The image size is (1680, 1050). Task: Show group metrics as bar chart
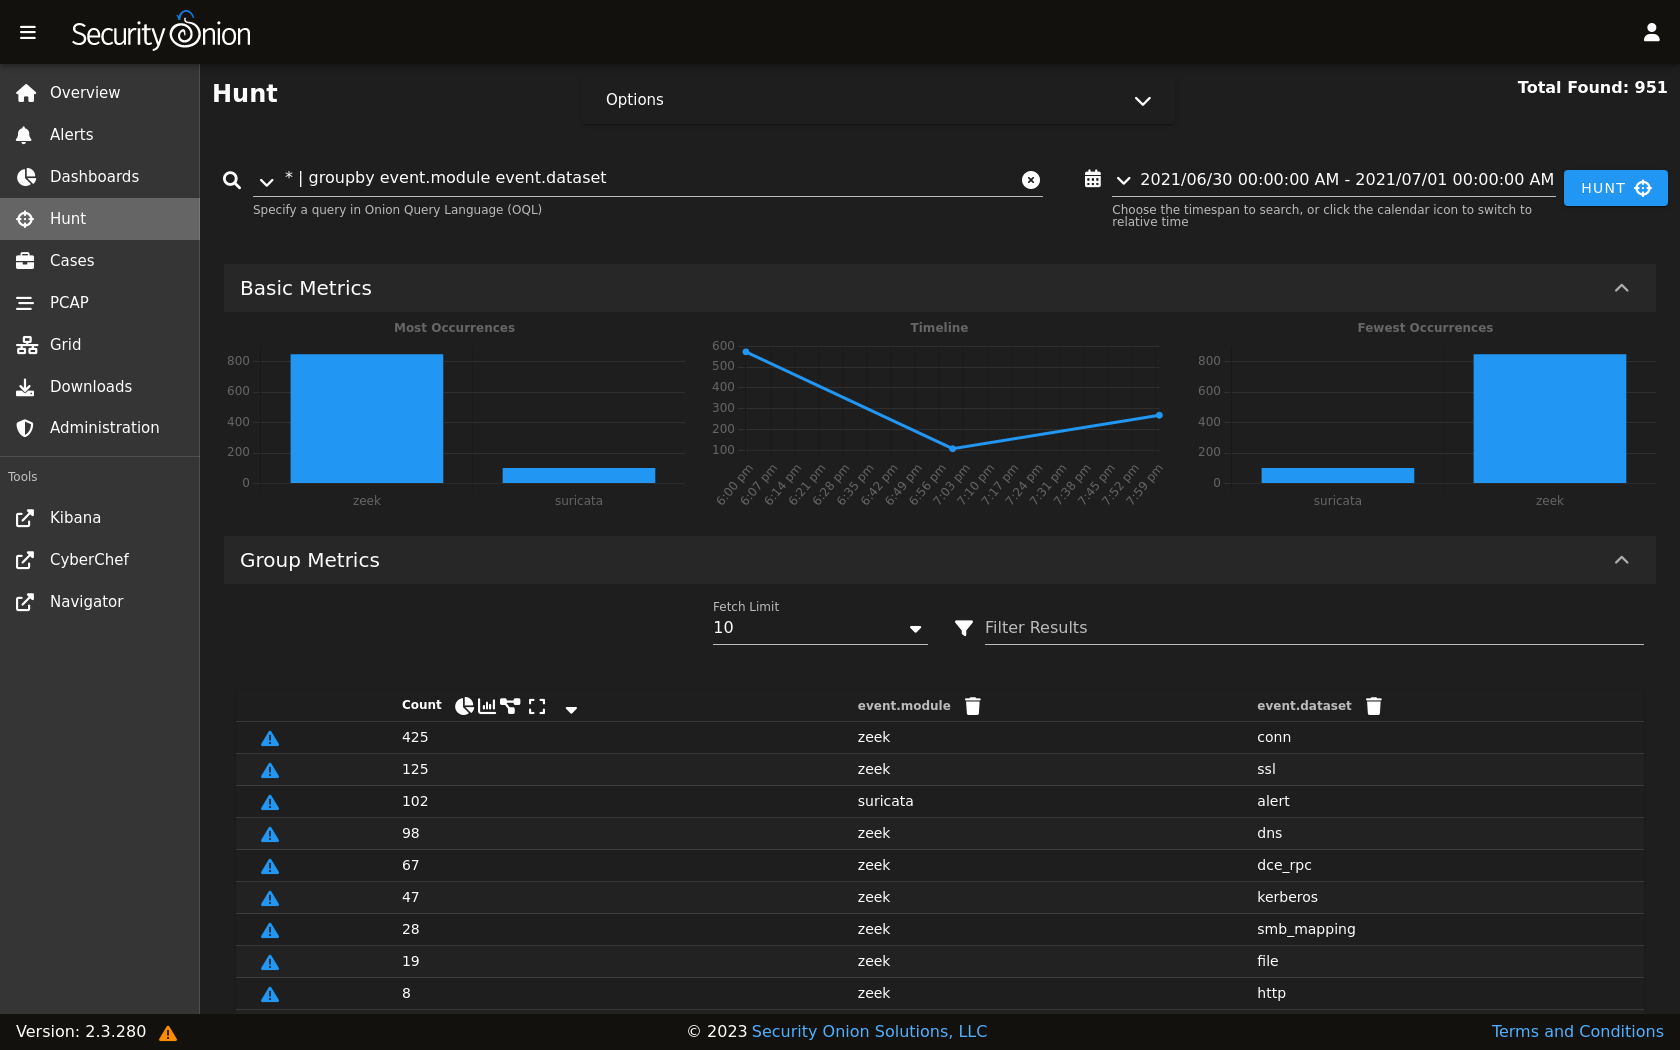click(x=487, y=706)
